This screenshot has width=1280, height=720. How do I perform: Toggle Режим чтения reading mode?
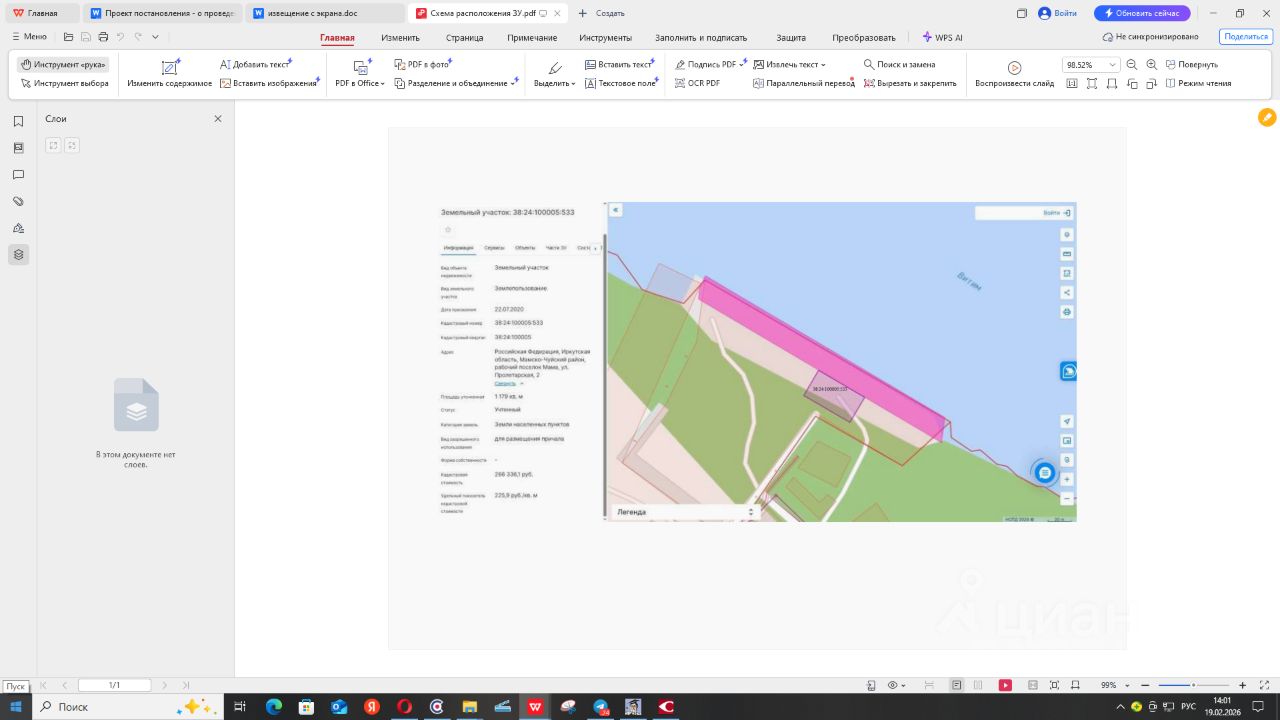click(x=1198, y=83)
